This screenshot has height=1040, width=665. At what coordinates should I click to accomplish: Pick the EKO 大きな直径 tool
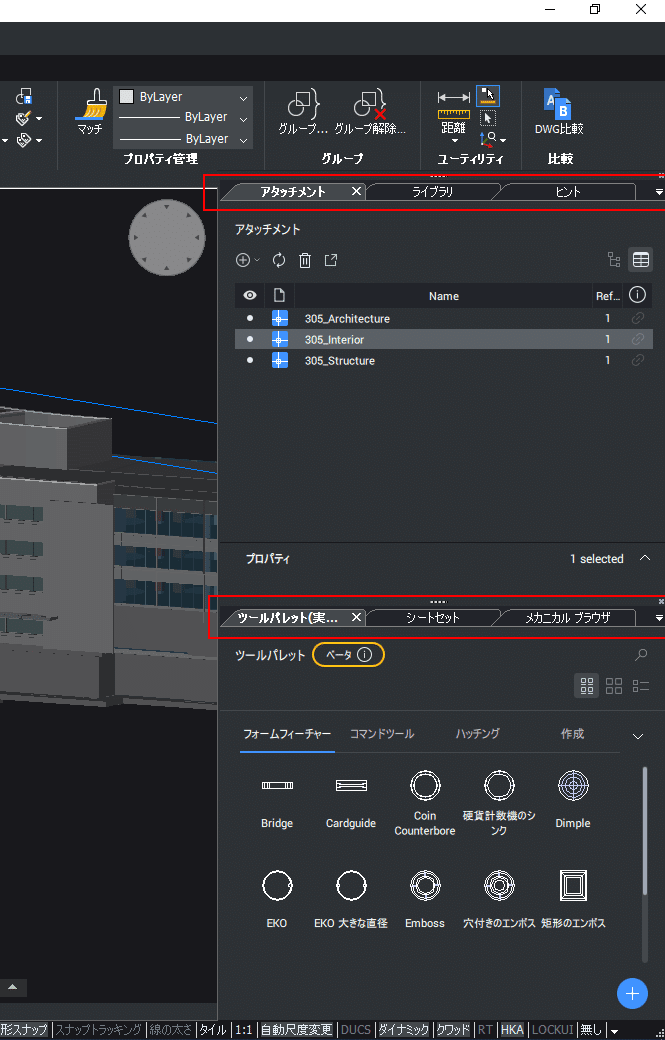(351, 899)
